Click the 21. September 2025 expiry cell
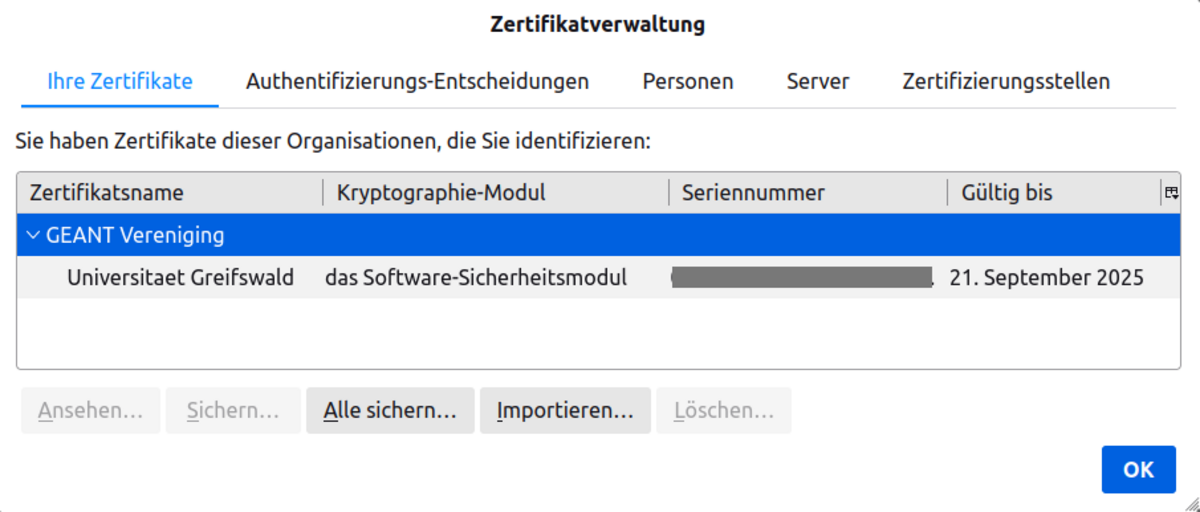Image resolution: width=1200 pixels, height=512 pixels. (1046, 278)
